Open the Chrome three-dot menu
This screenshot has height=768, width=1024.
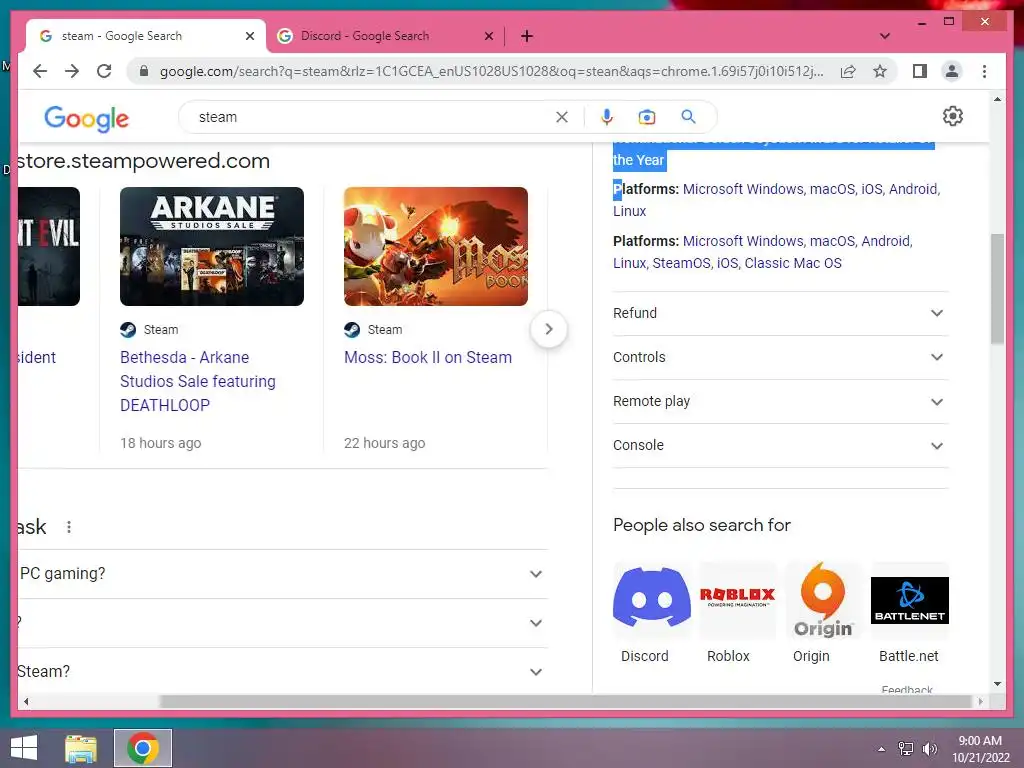(x=984, y=71)
